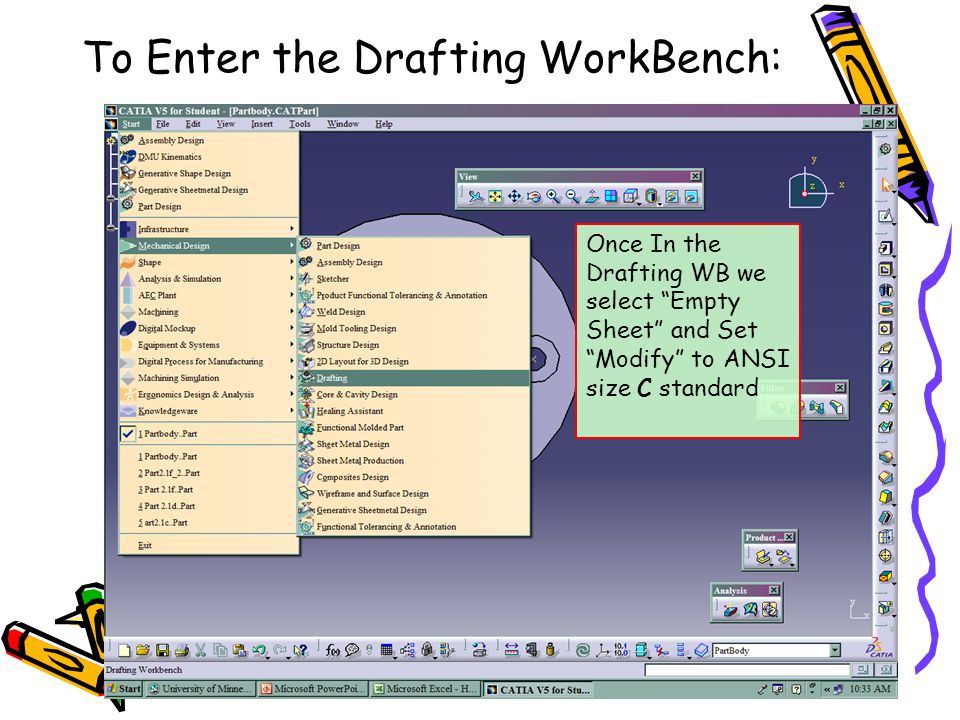Click the Paste icon
Viewport: 960px width, 720px height.
point(239,650)
